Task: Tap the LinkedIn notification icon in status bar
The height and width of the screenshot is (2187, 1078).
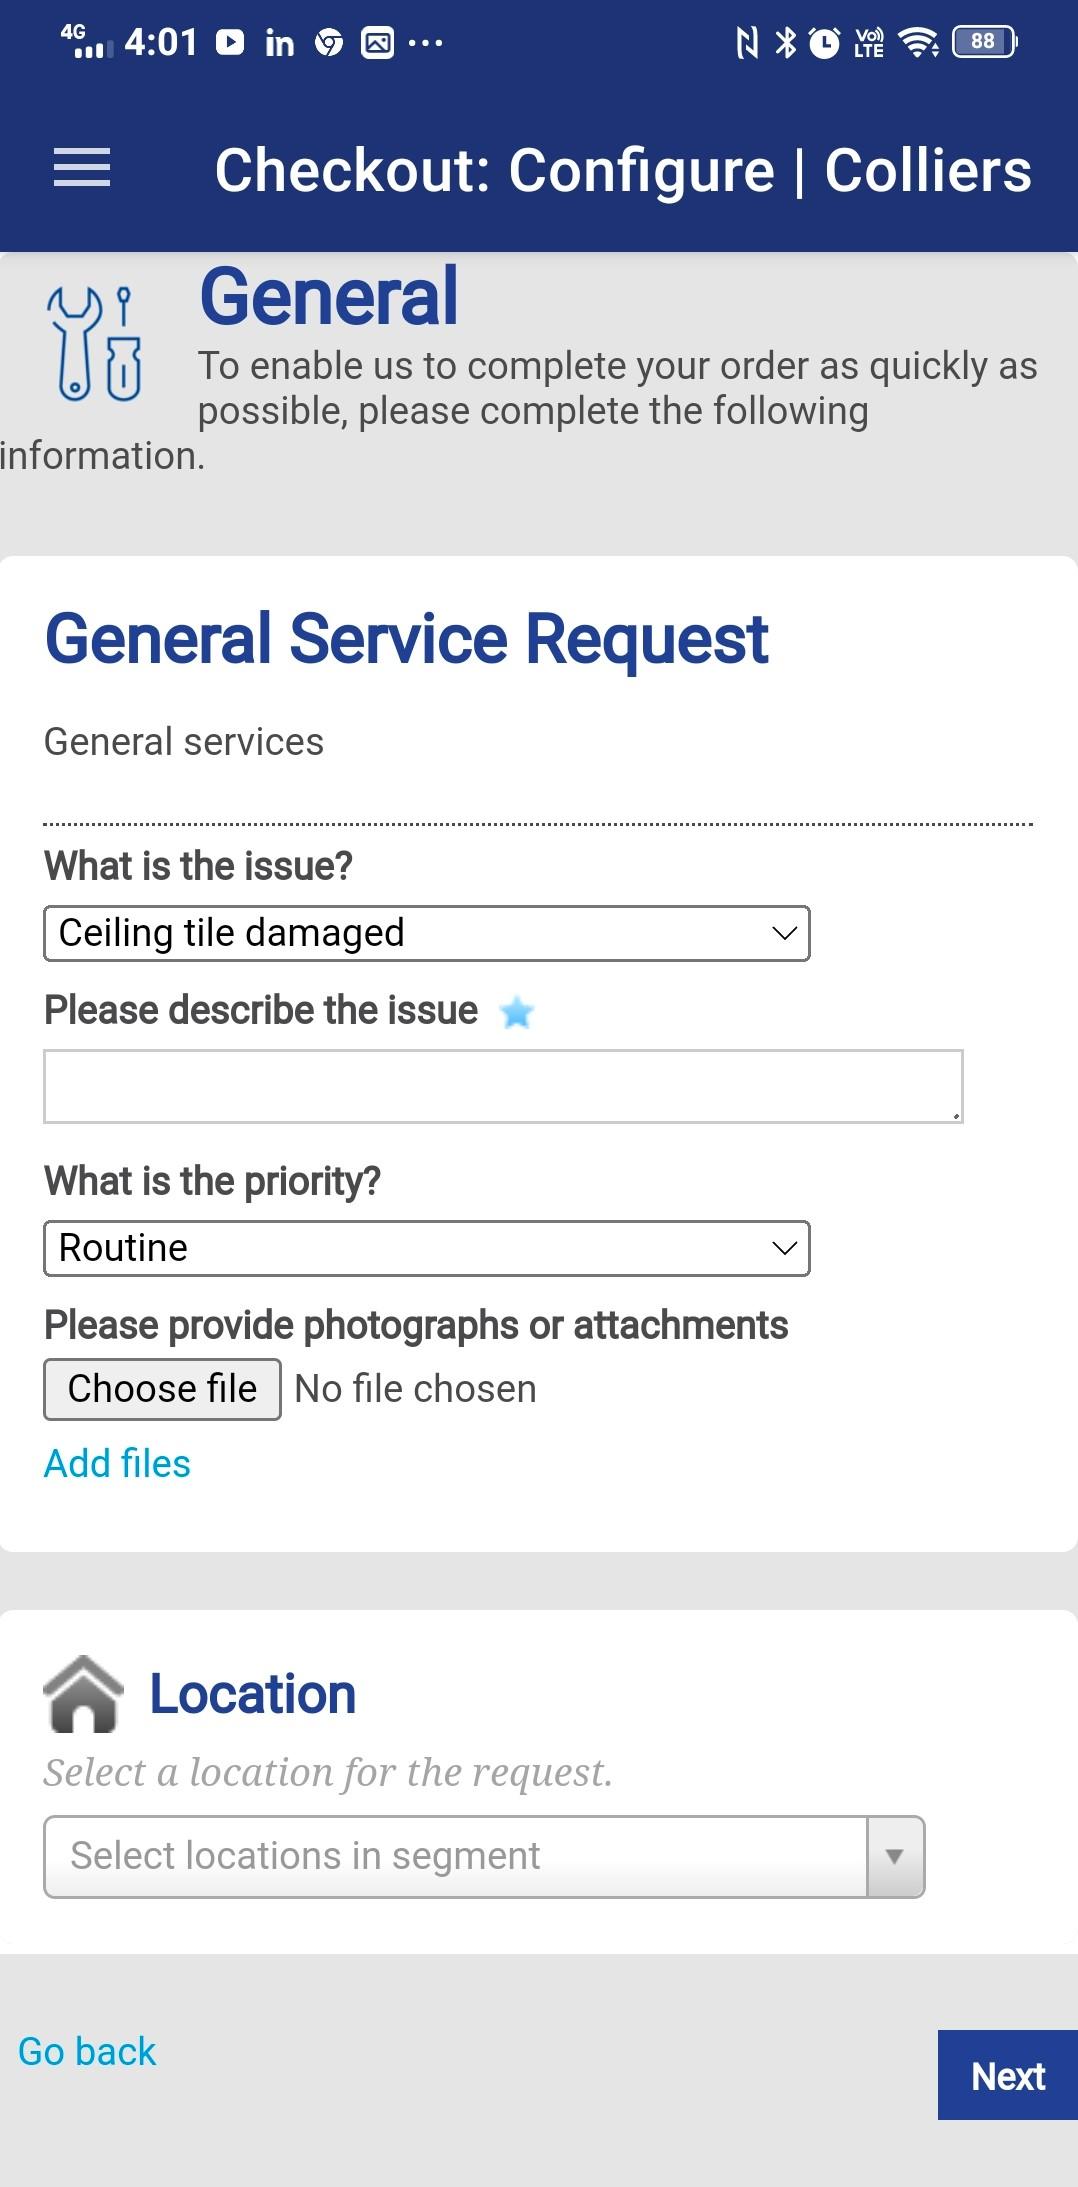Action: [280, 43]
